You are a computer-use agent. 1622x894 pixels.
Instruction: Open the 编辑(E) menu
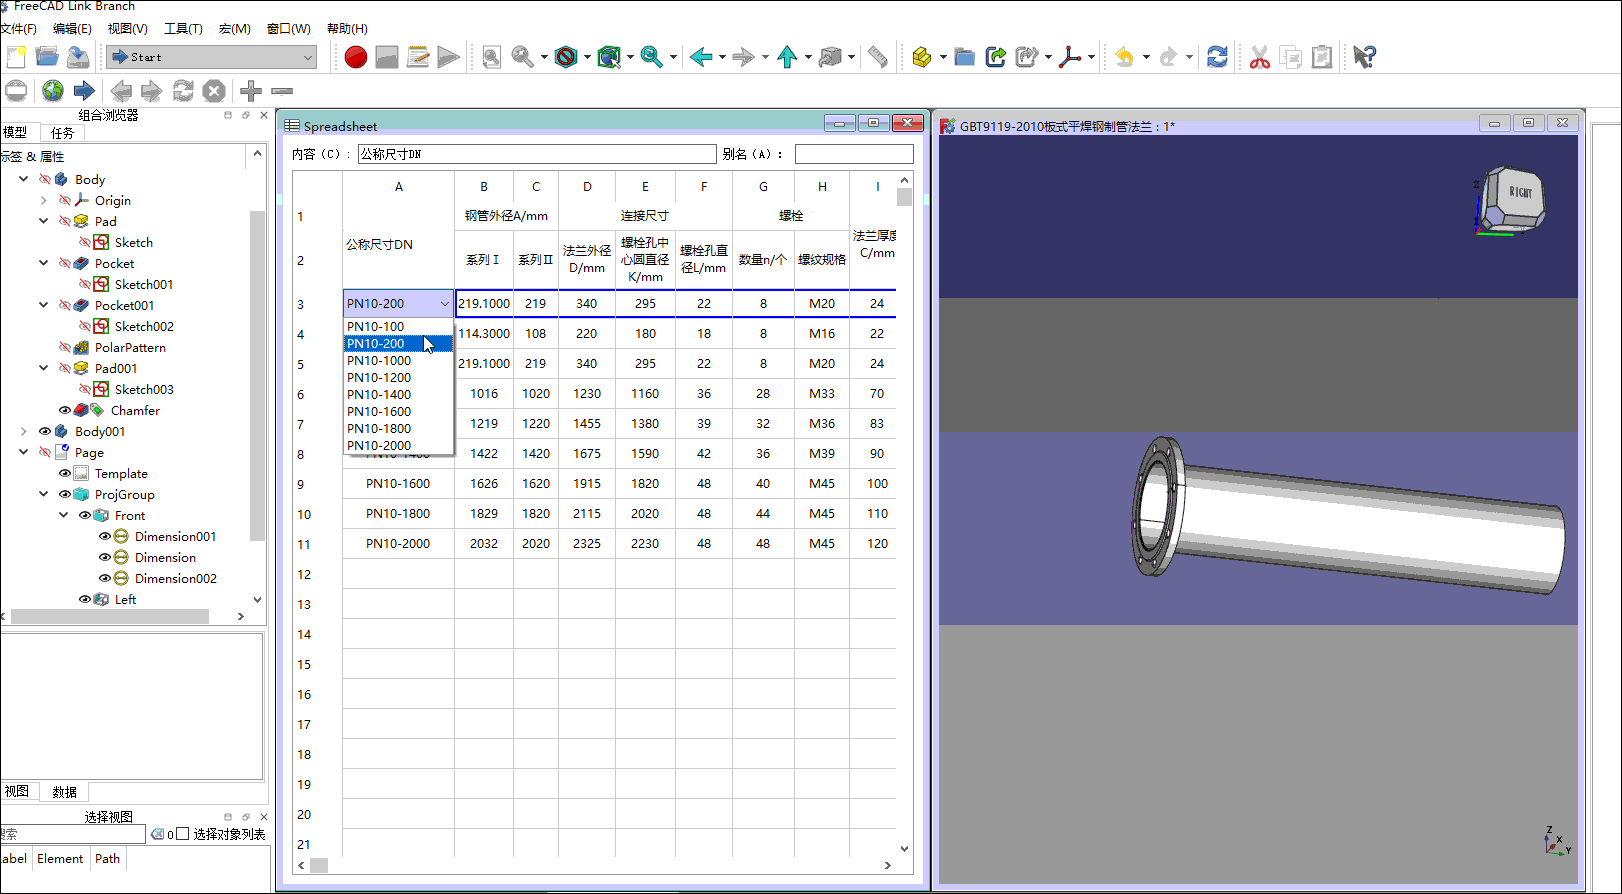click(72, 29)
